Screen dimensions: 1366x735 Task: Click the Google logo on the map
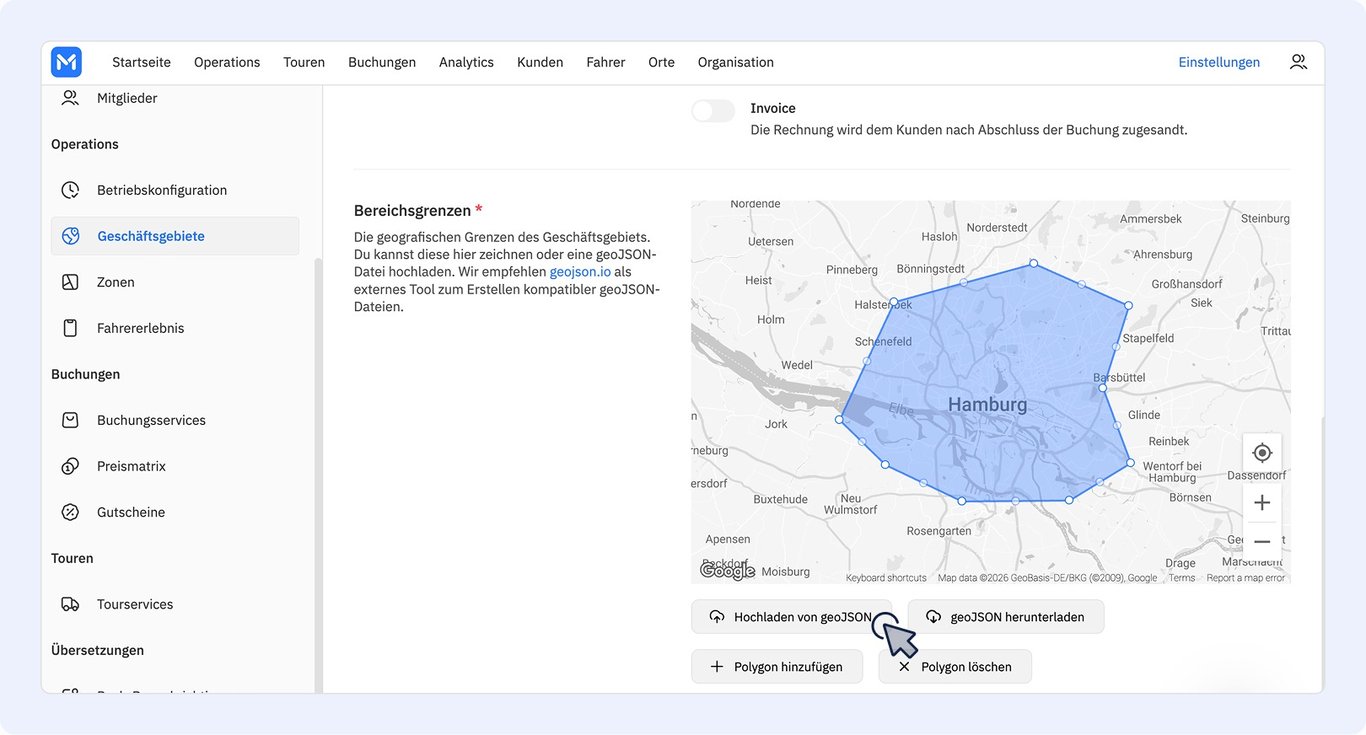[x=727, y=571]
